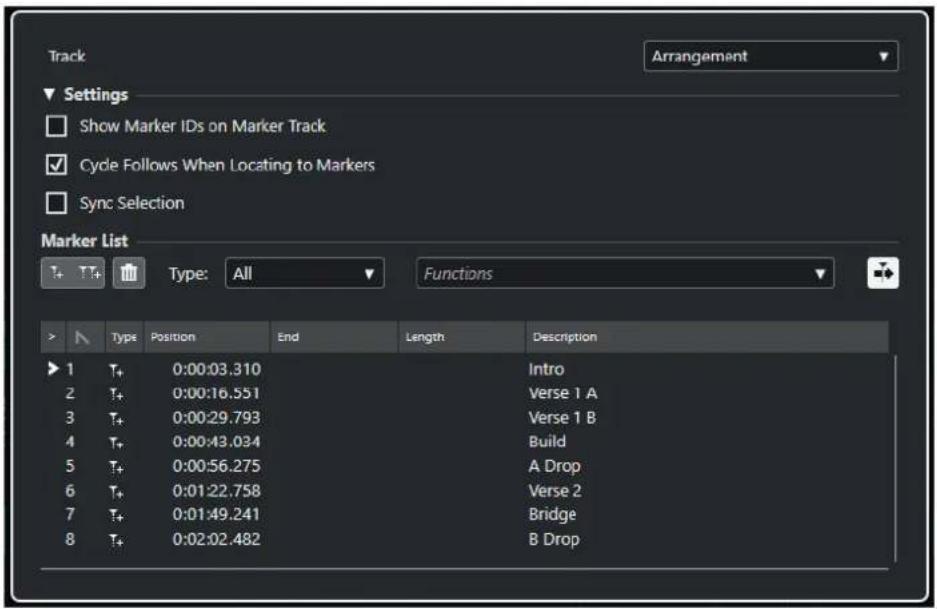Select the B Drop marker description

[x=554, y=539]
